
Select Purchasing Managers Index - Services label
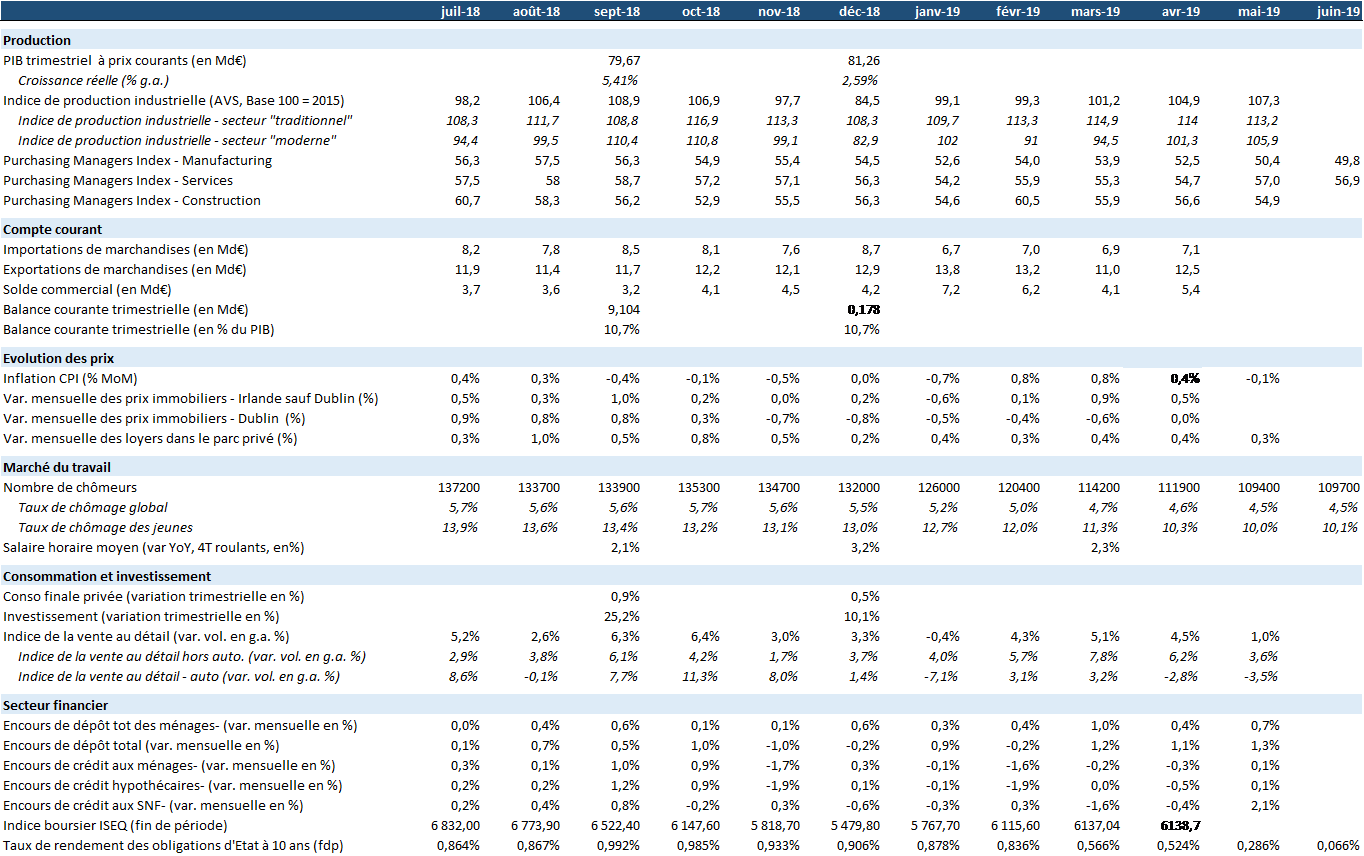point(118,181)
